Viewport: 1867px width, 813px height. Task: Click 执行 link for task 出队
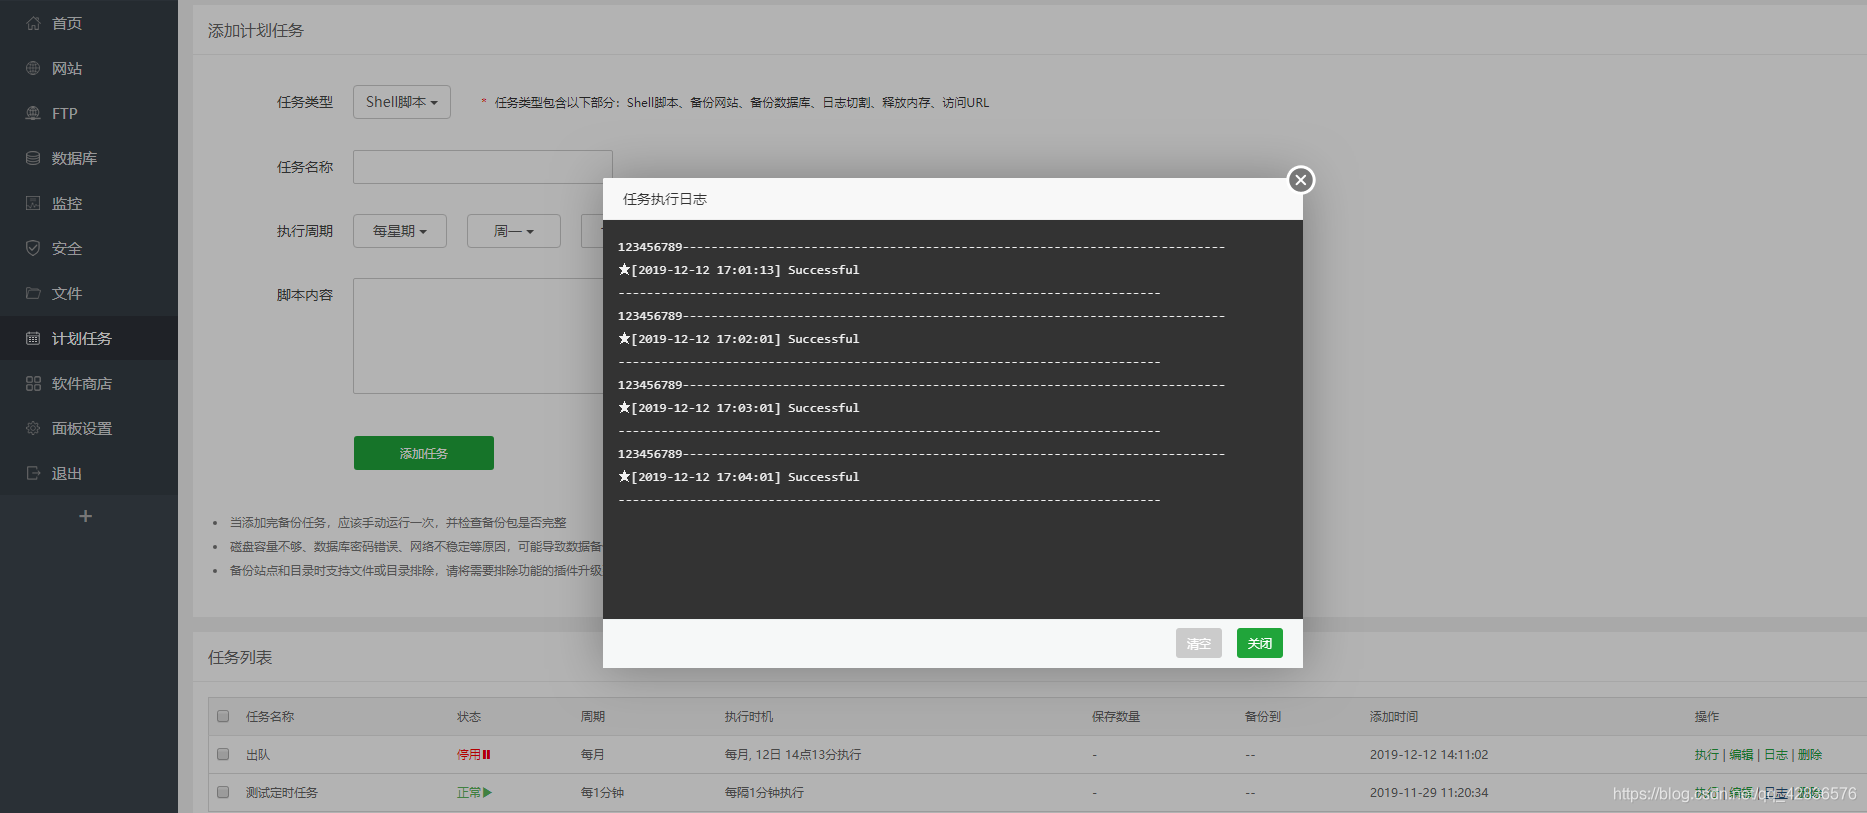[x=1707, y=755]
